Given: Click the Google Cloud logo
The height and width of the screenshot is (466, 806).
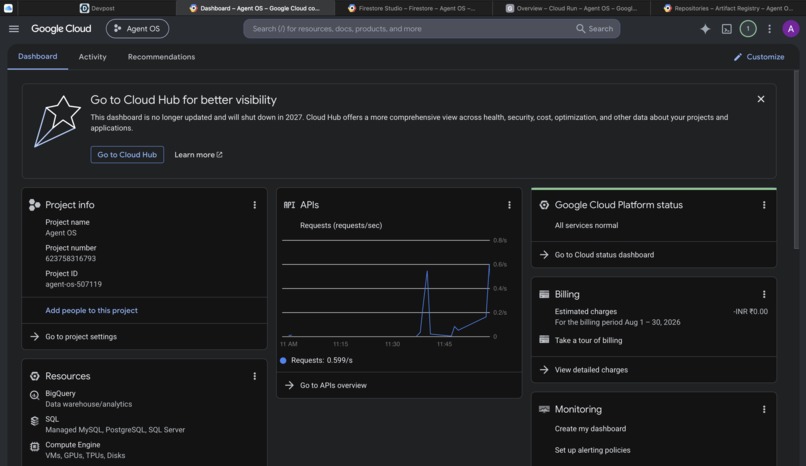Looking at the screenshot, I should (x=61, y=29).
